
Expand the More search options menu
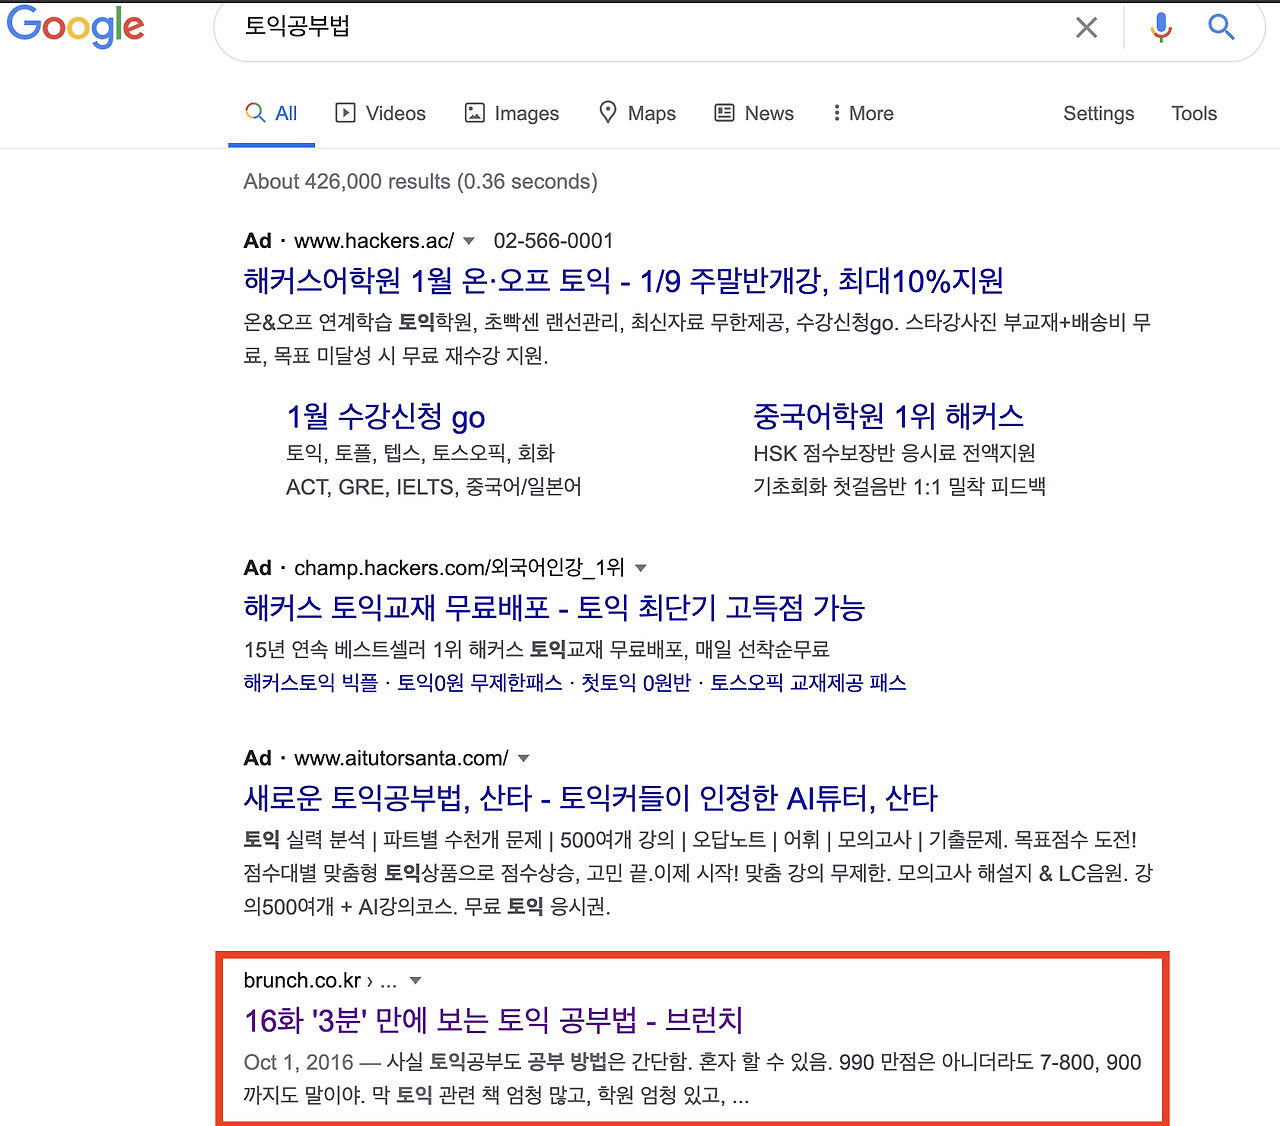pos(862,113)
